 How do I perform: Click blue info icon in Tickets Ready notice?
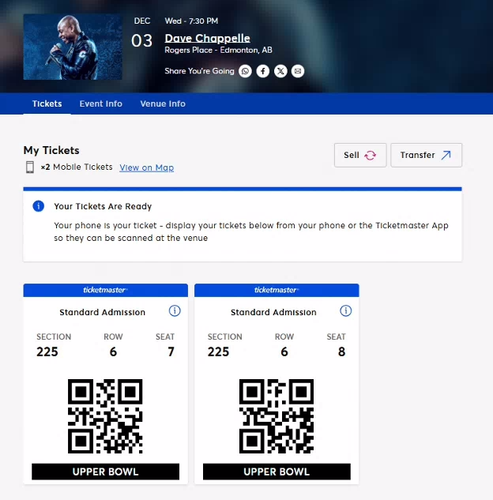38,206
